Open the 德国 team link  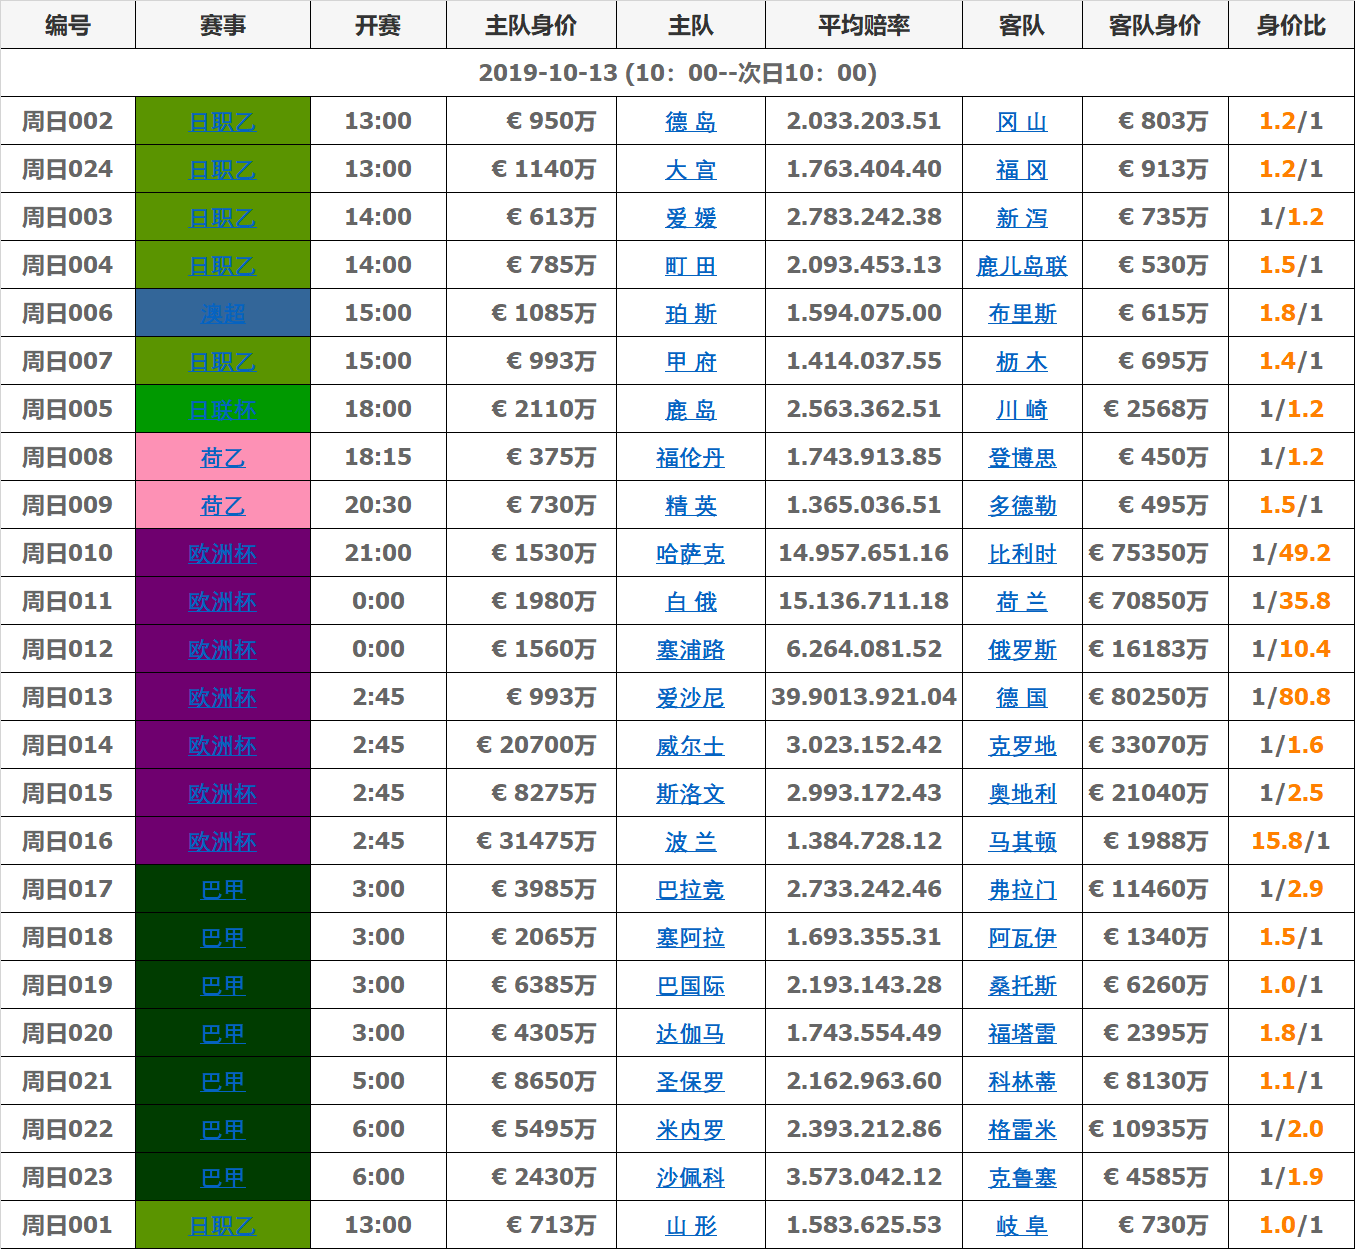pyautogui.click(x=1022, y=698)
